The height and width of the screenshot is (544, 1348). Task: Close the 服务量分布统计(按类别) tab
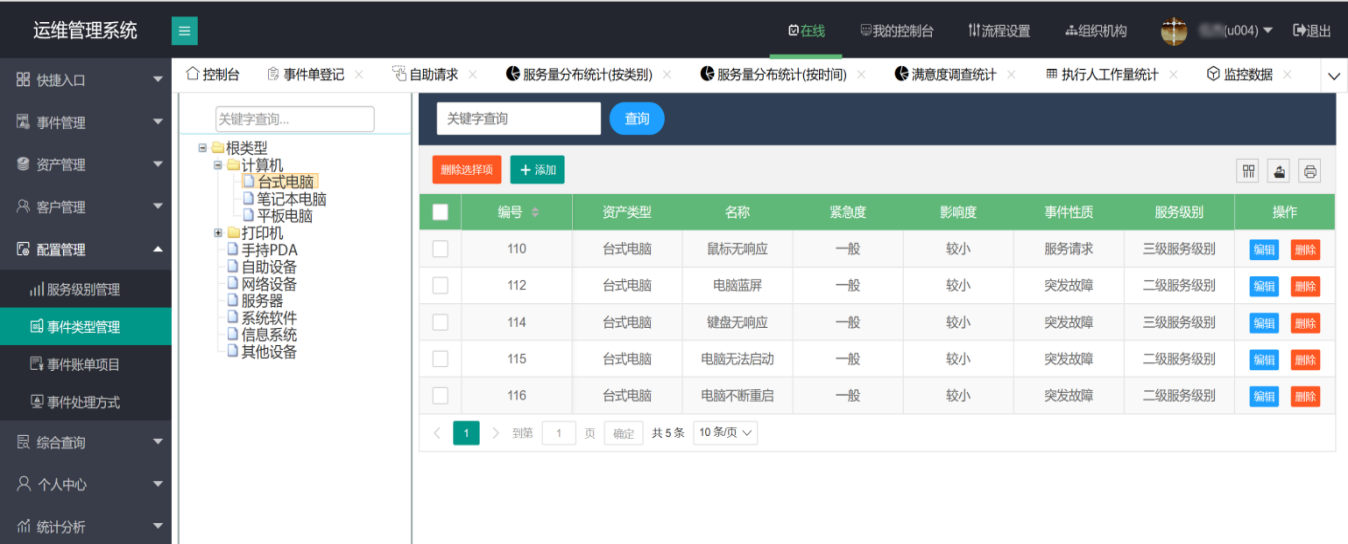(667, 75)
